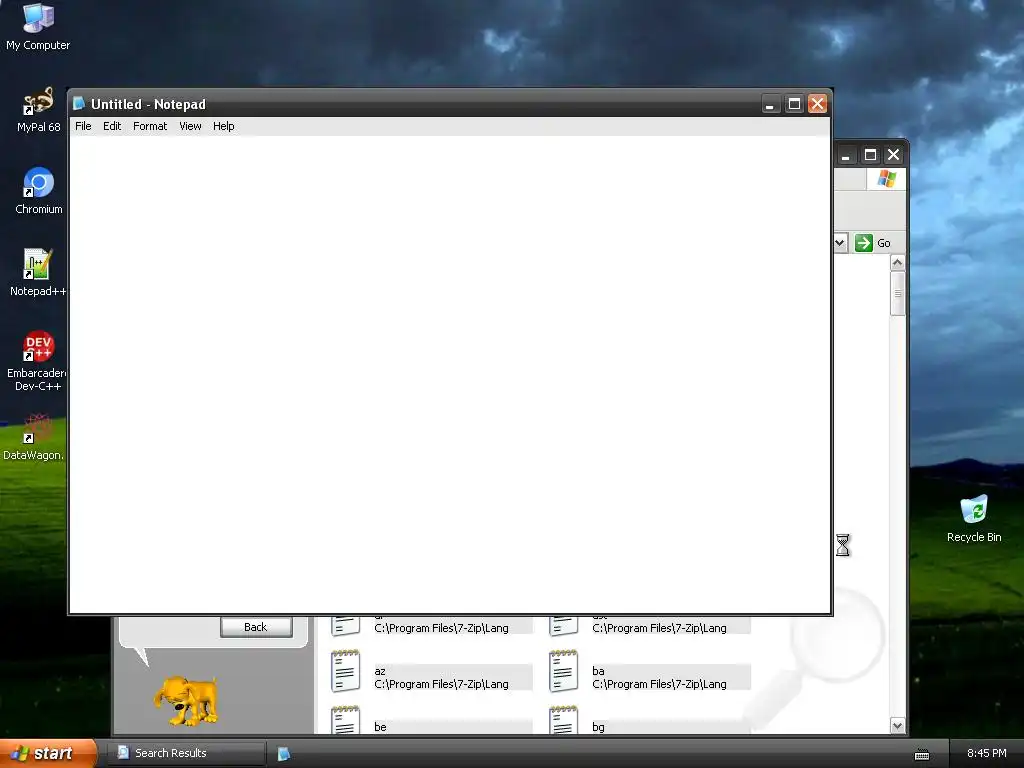Viewport: 1024px width, 768px height.
Task: Select the az file icon in results
Action: point(345,671)
